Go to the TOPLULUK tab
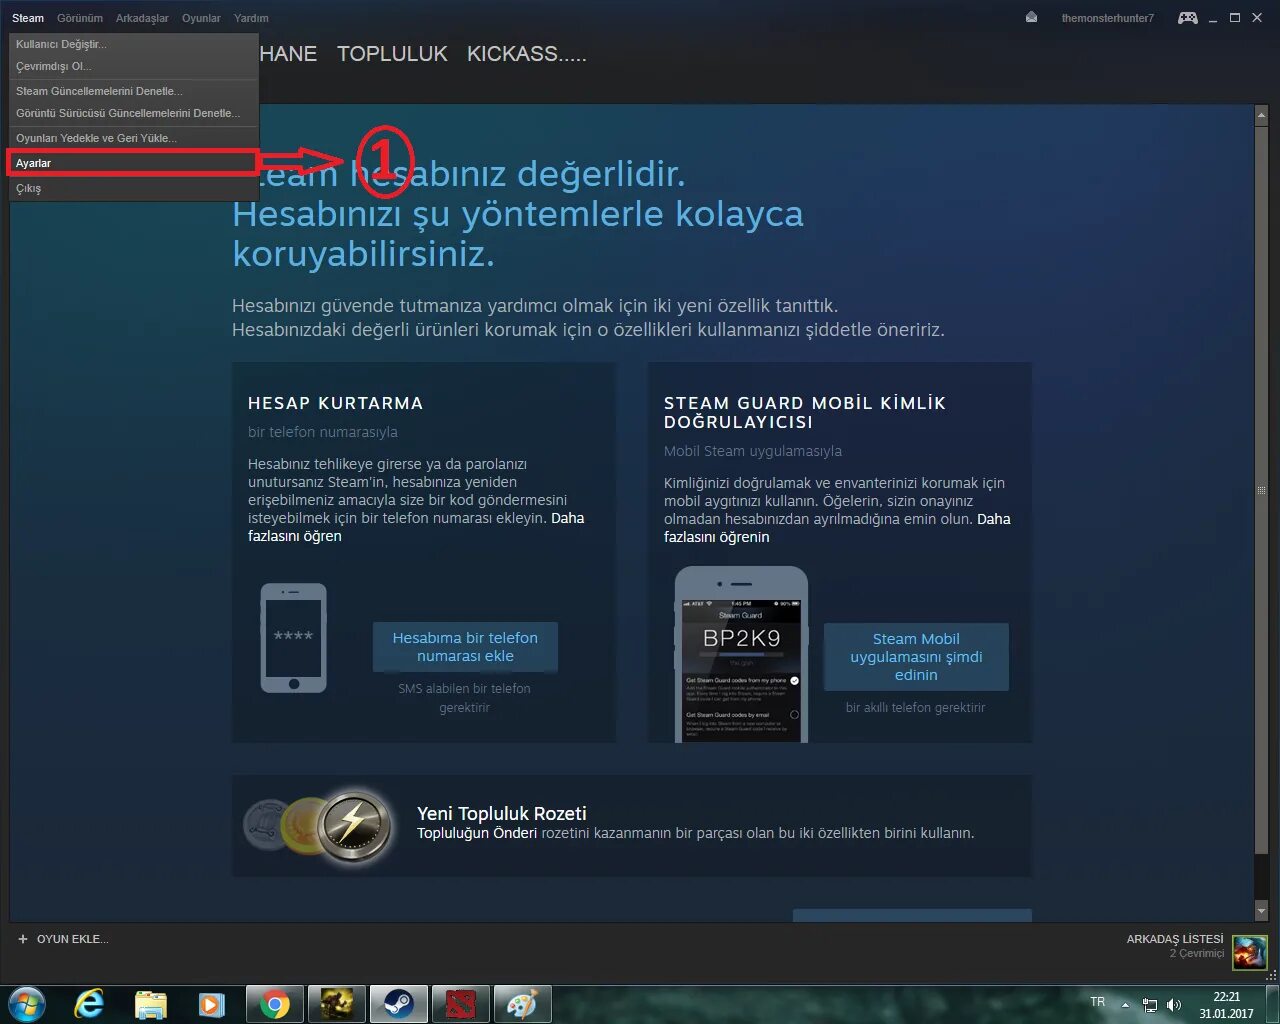The height and width of the screenshot is (1024, 1280). pyautogui.click(x=392, y=54)
